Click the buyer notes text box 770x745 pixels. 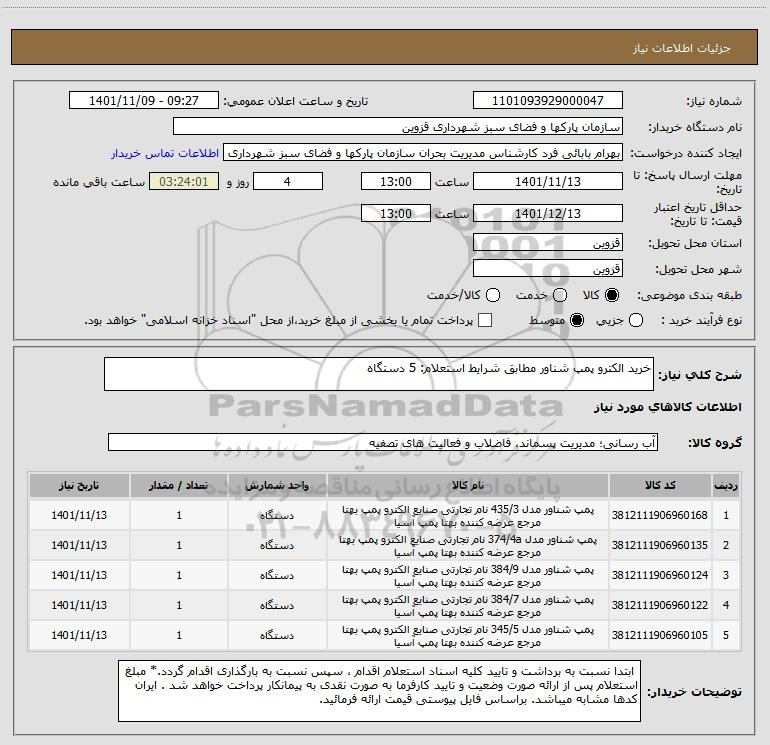pyautogui.click(x=380, y=691)
